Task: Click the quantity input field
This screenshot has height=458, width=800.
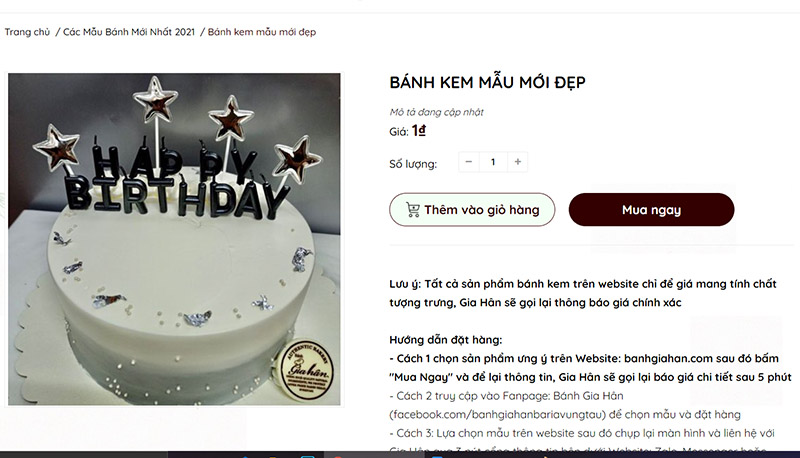Action: [x=493, y=162]
